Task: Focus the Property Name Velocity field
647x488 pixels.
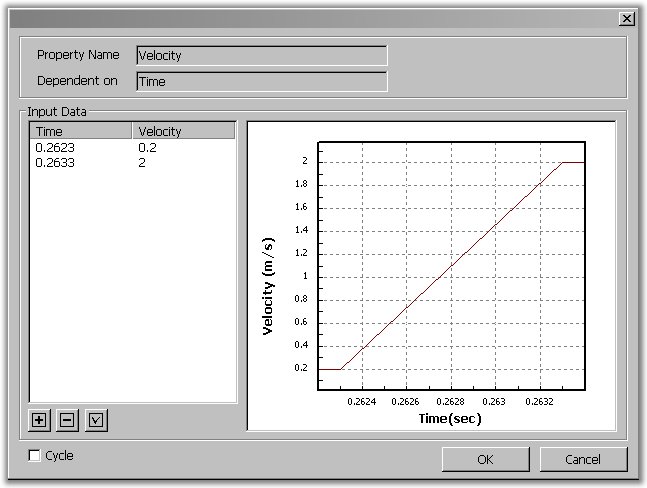Action: click(262, 56)
